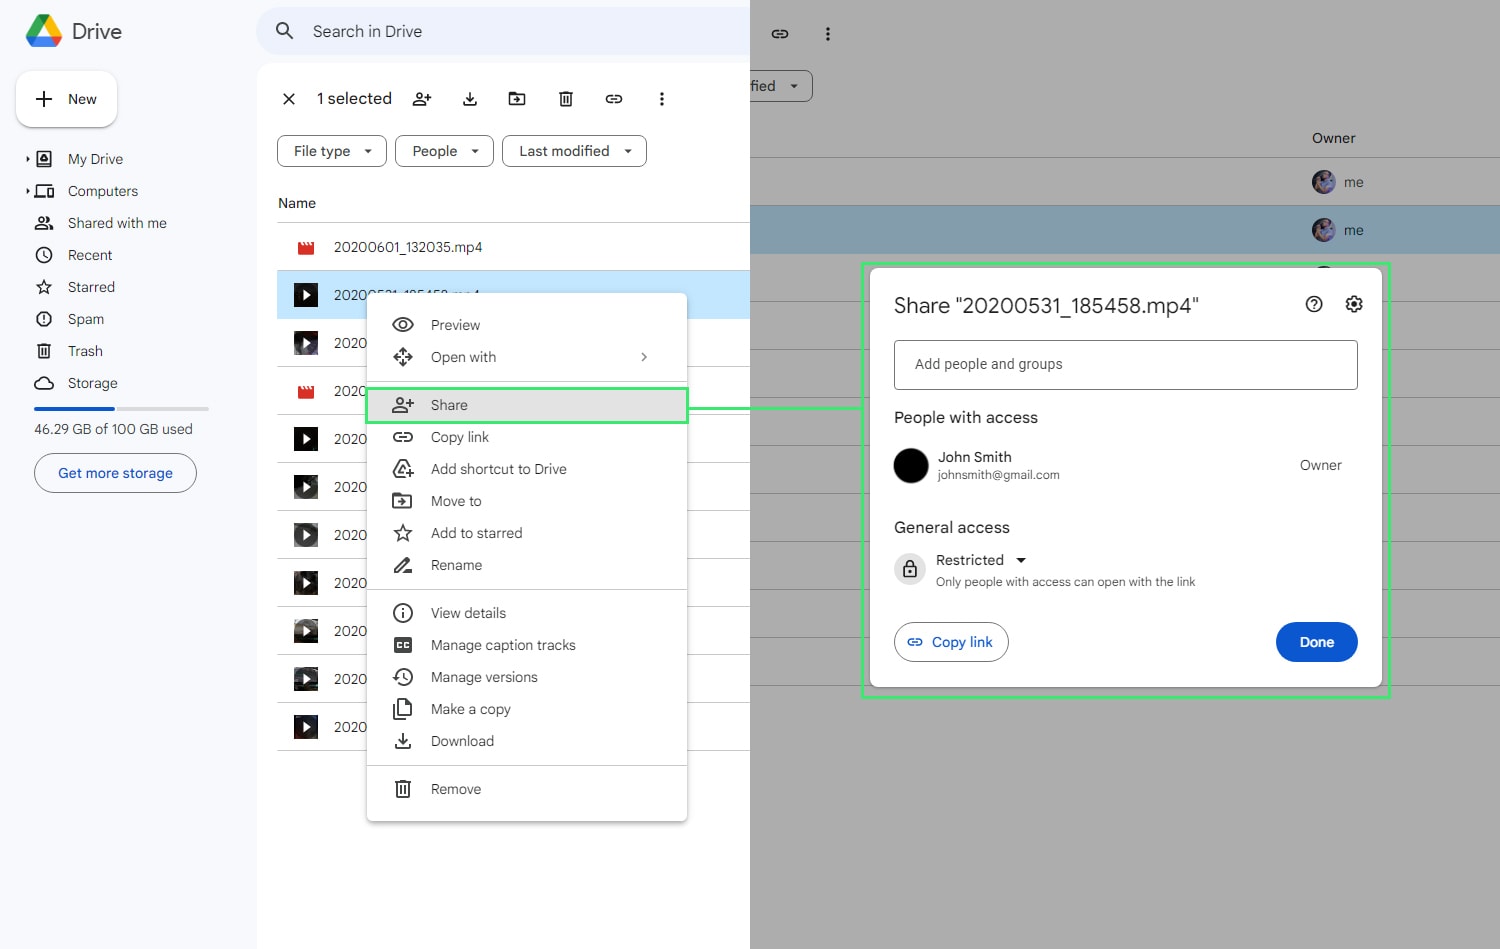Open the help icon in the Share dialog
The width and height of the screenshot is (1500, 949).
(1313, 304)
